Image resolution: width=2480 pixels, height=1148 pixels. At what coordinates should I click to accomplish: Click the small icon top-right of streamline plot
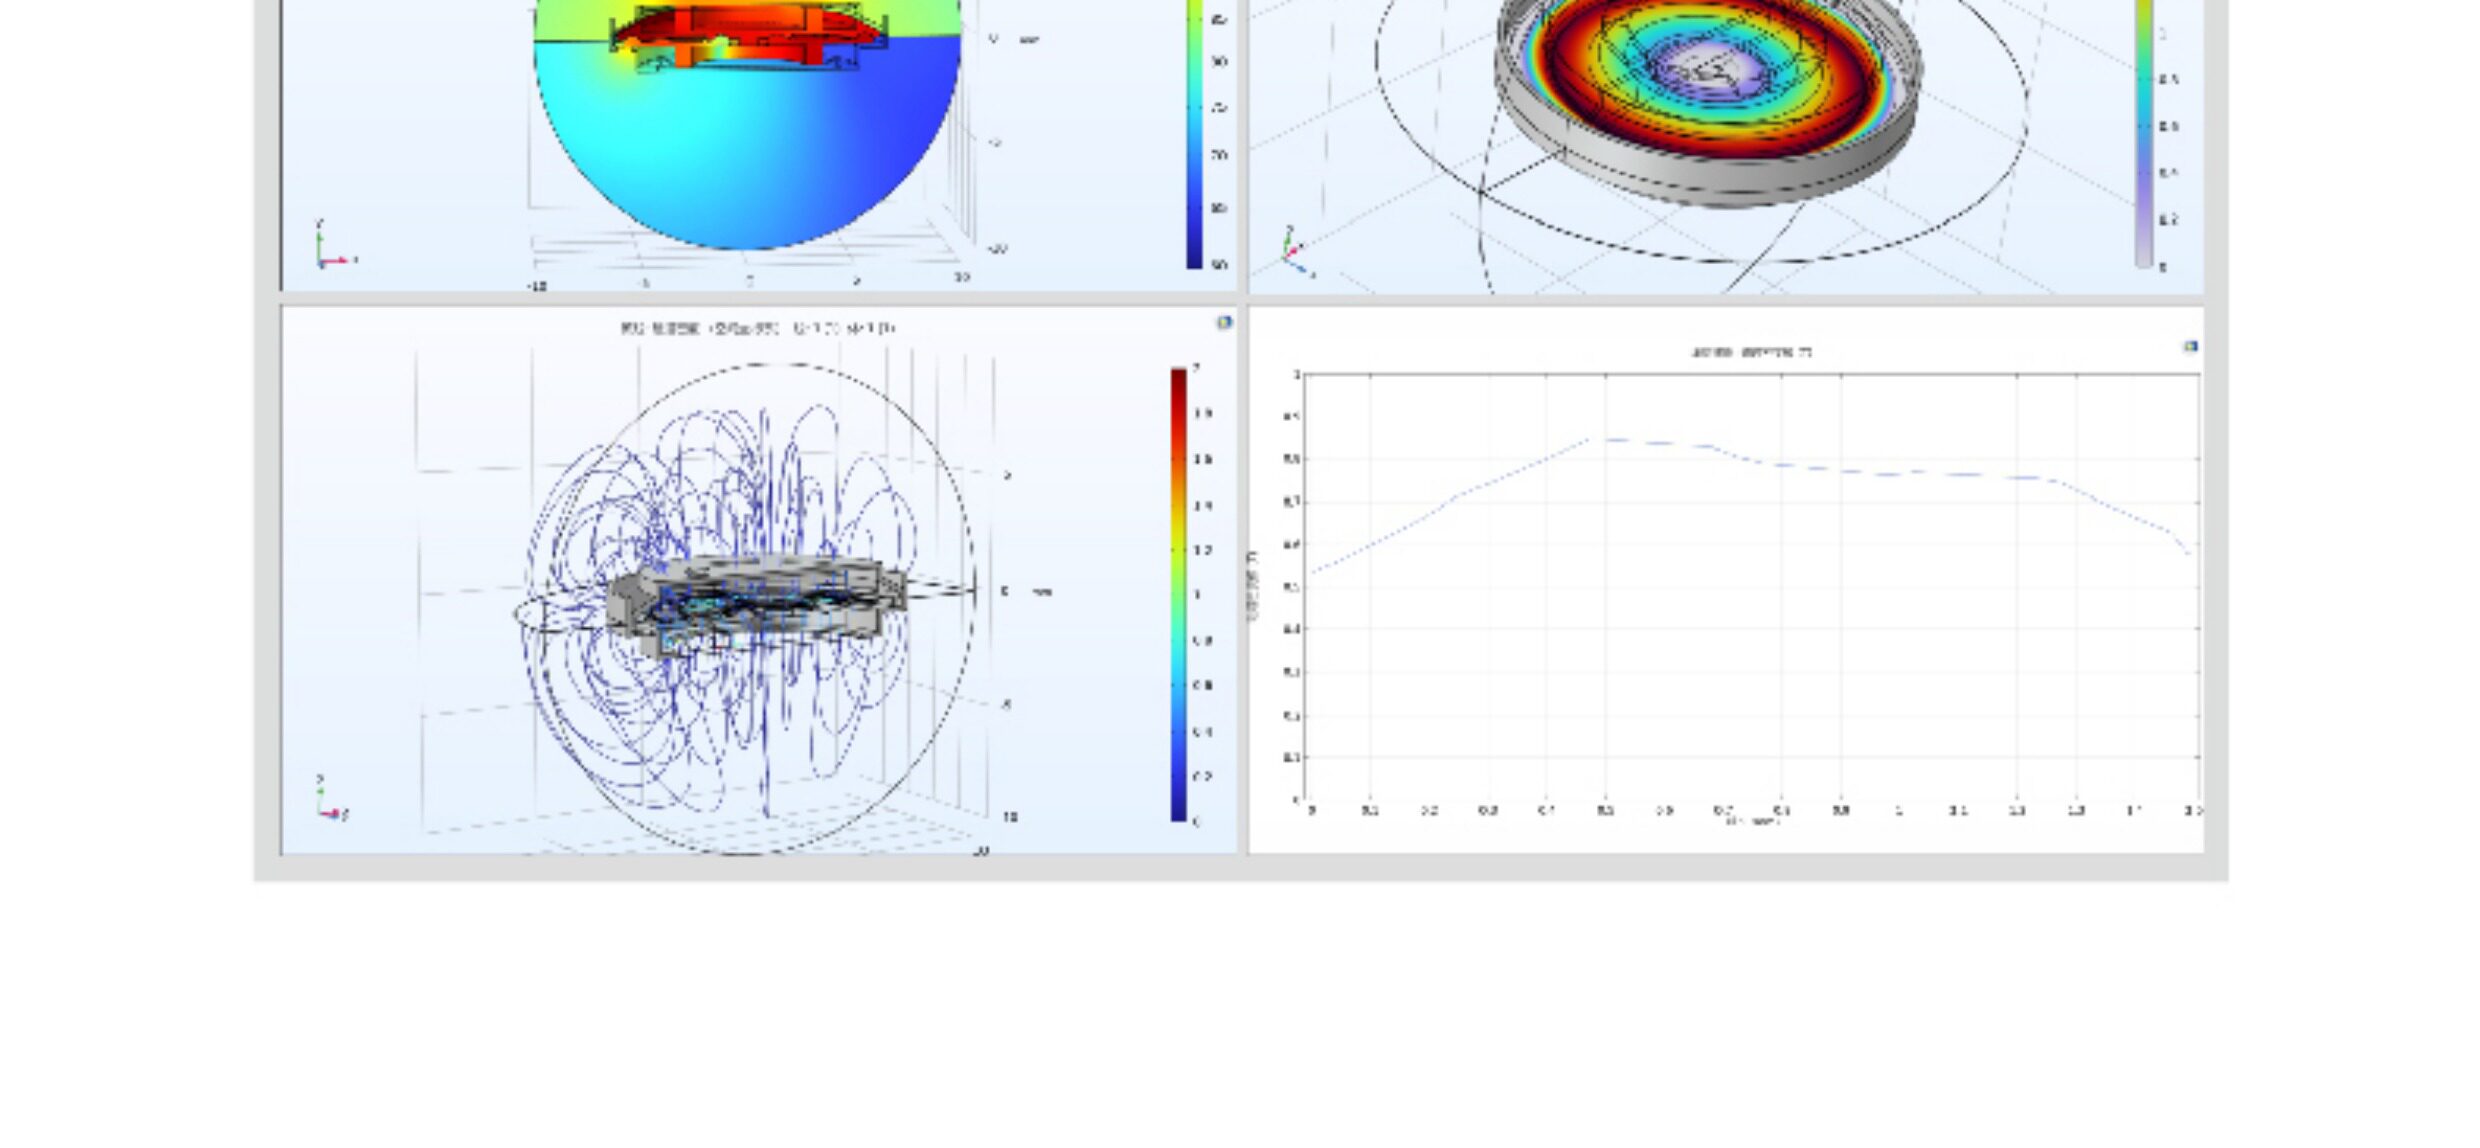pyautogui.click(x=1224, y=322)
